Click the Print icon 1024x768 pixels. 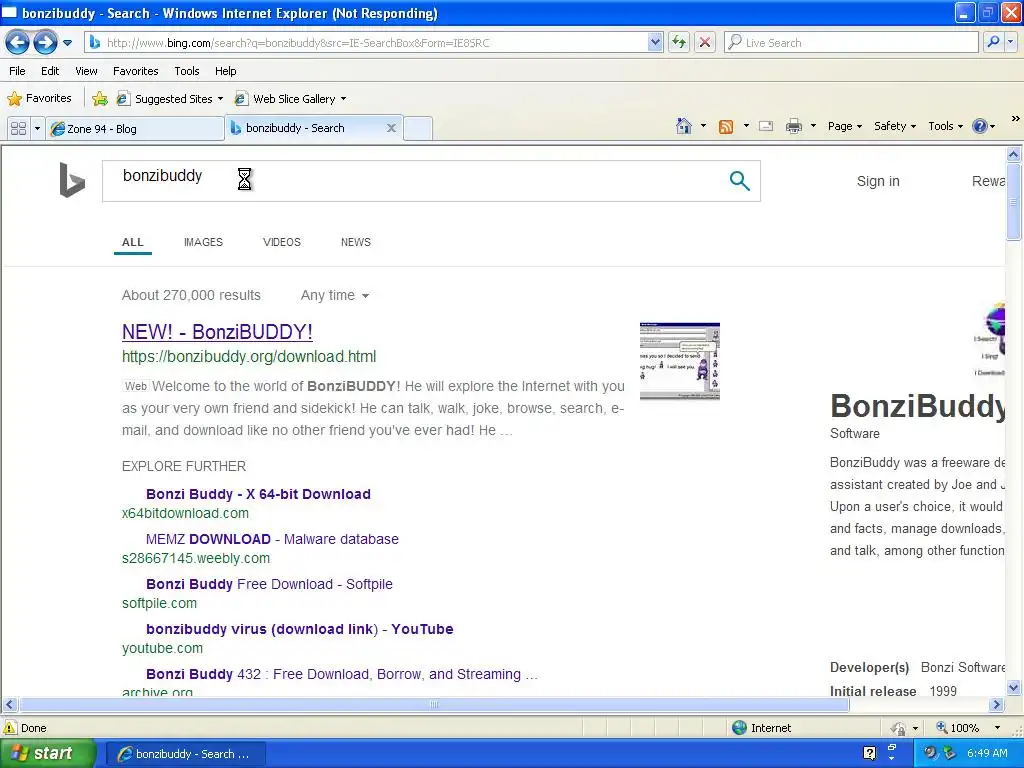(793, 126)
